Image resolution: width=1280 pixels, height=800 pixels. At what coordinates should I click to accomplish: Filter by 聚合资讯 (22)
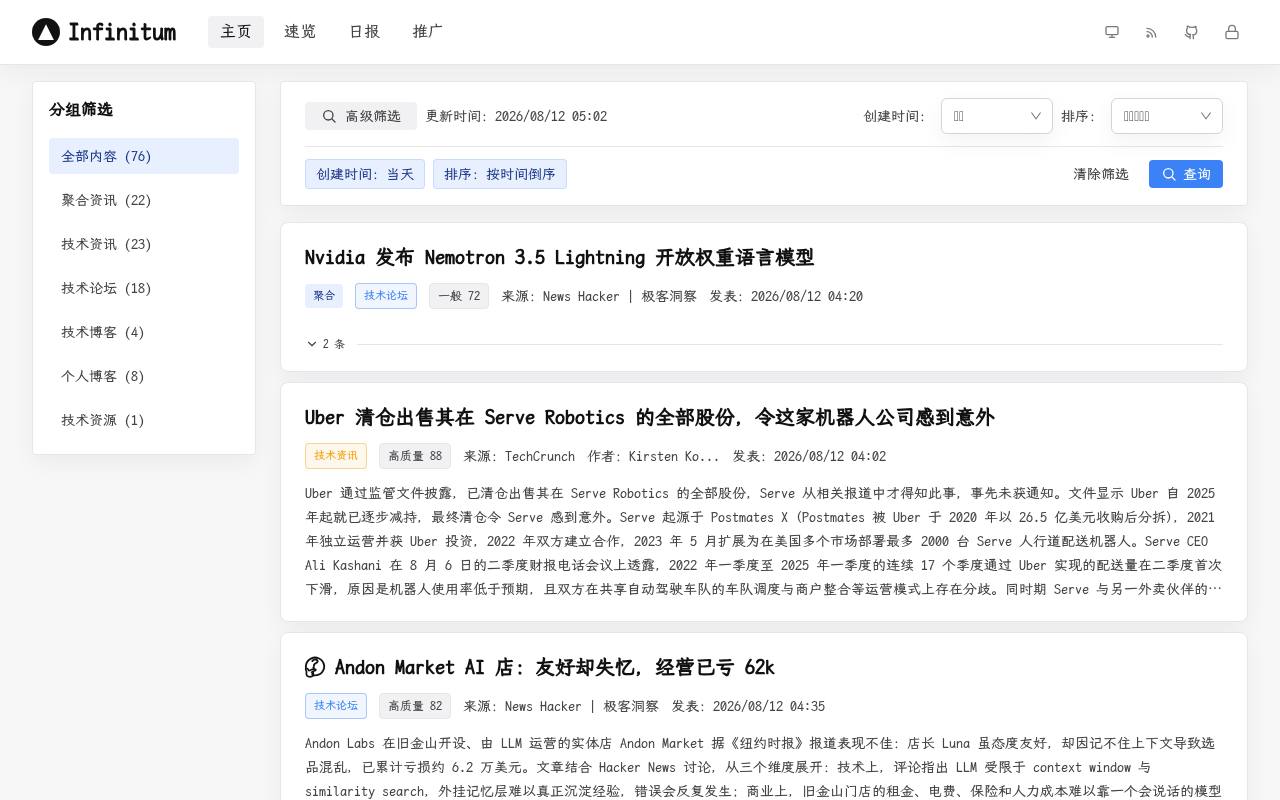[144, 200]
